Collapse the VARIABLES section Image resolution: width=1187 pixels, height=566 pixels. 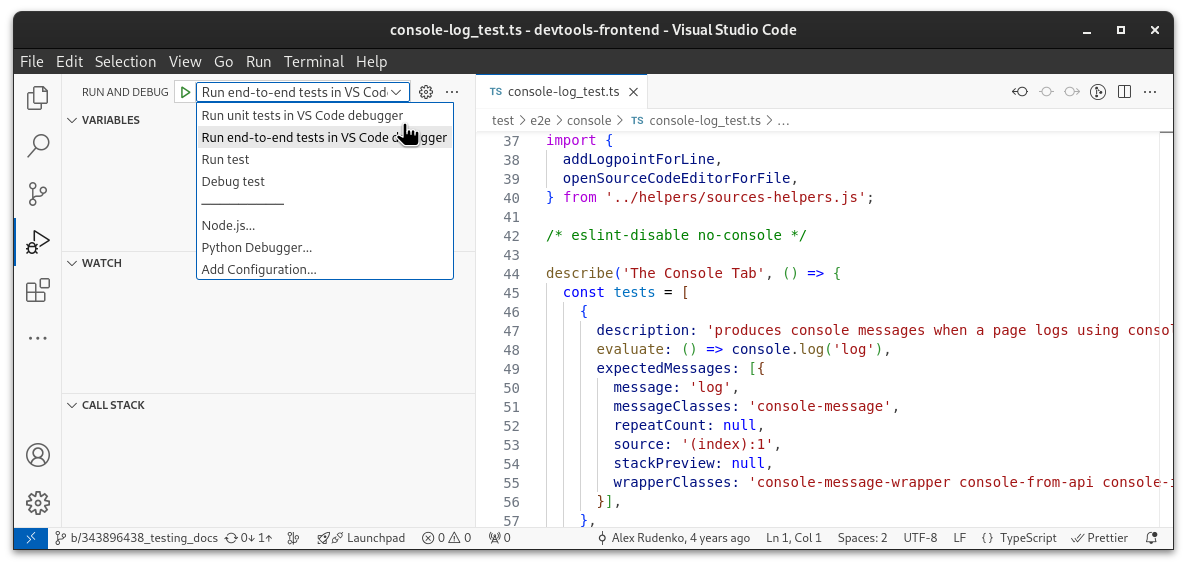(x=110, y=120)
